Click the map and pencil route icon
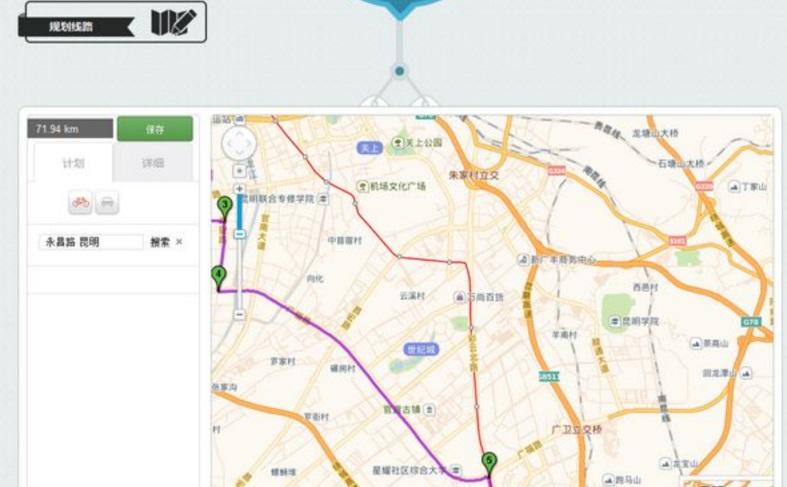787x487 pixels. point(174,22)
